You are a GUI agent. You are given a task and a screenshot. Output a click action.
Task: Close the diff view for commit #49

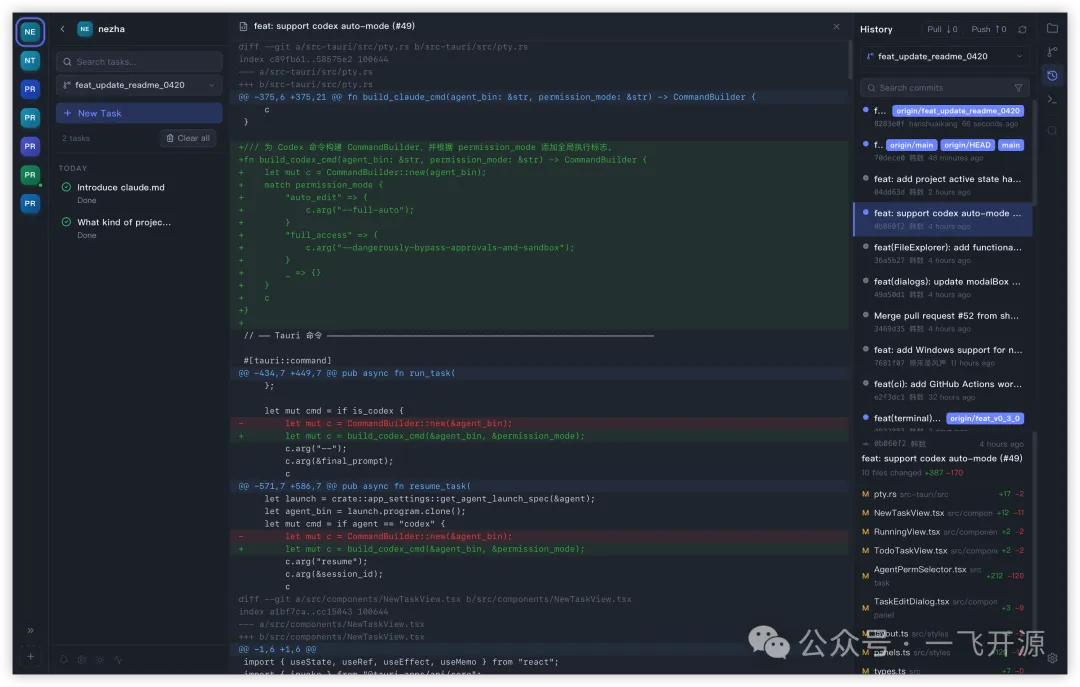pos(836,26)
